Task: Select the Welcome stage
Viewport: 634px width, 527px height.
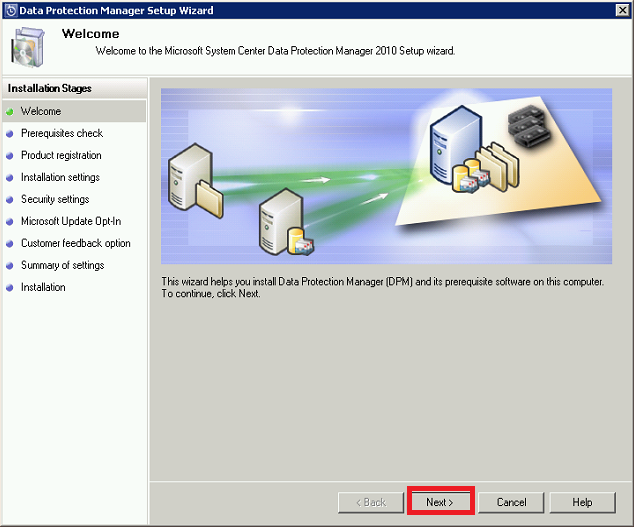Action: coord(41,112)
